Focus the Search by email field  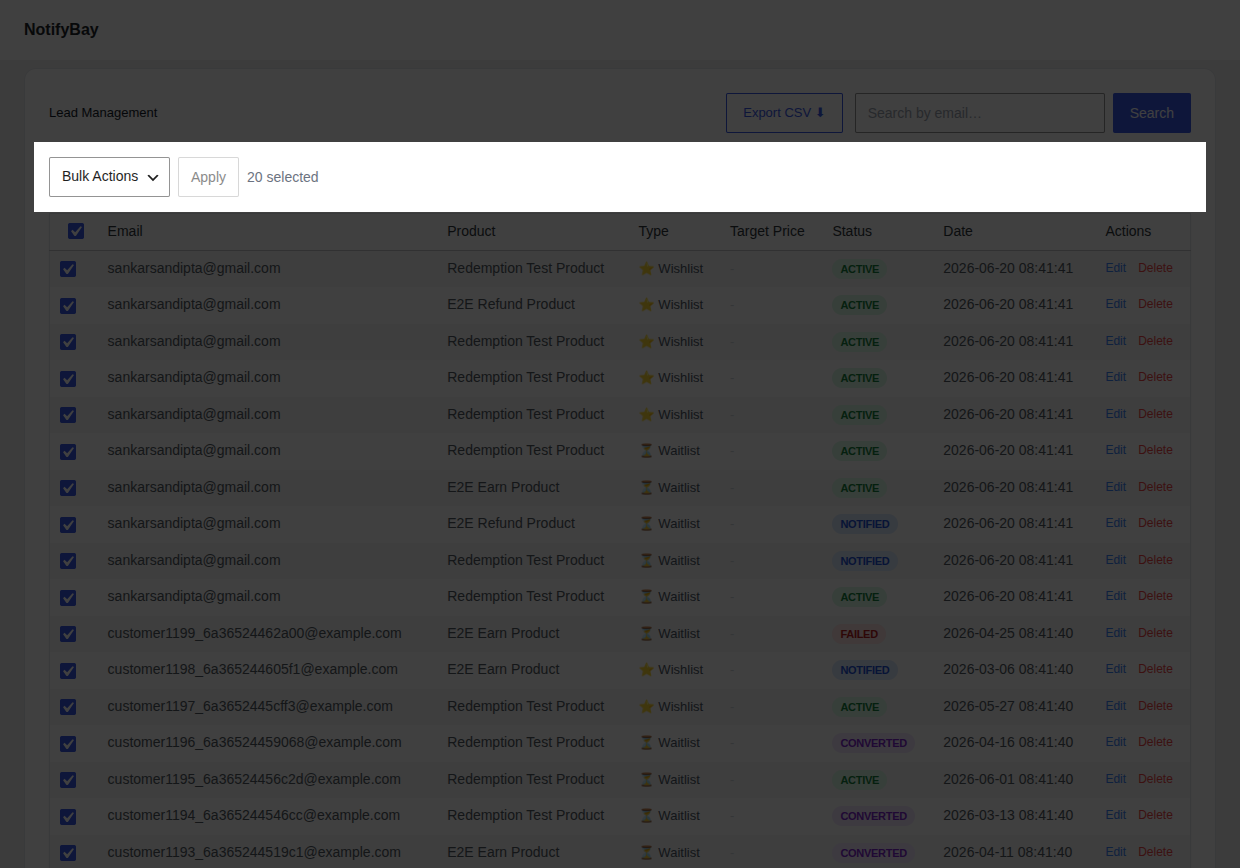click(x=979, y=113)
